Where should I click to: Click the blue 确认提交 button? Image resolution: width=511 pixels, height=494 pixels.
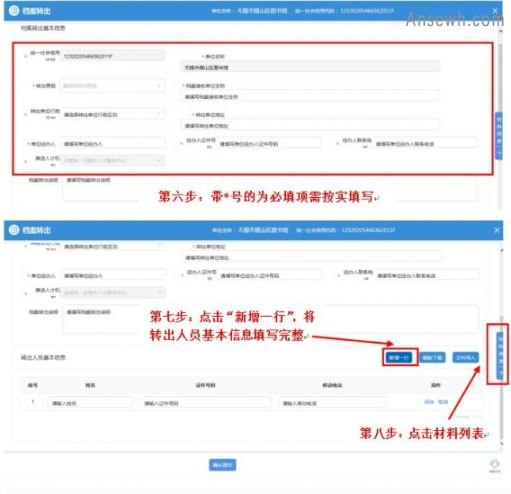(x=222, y=465)
